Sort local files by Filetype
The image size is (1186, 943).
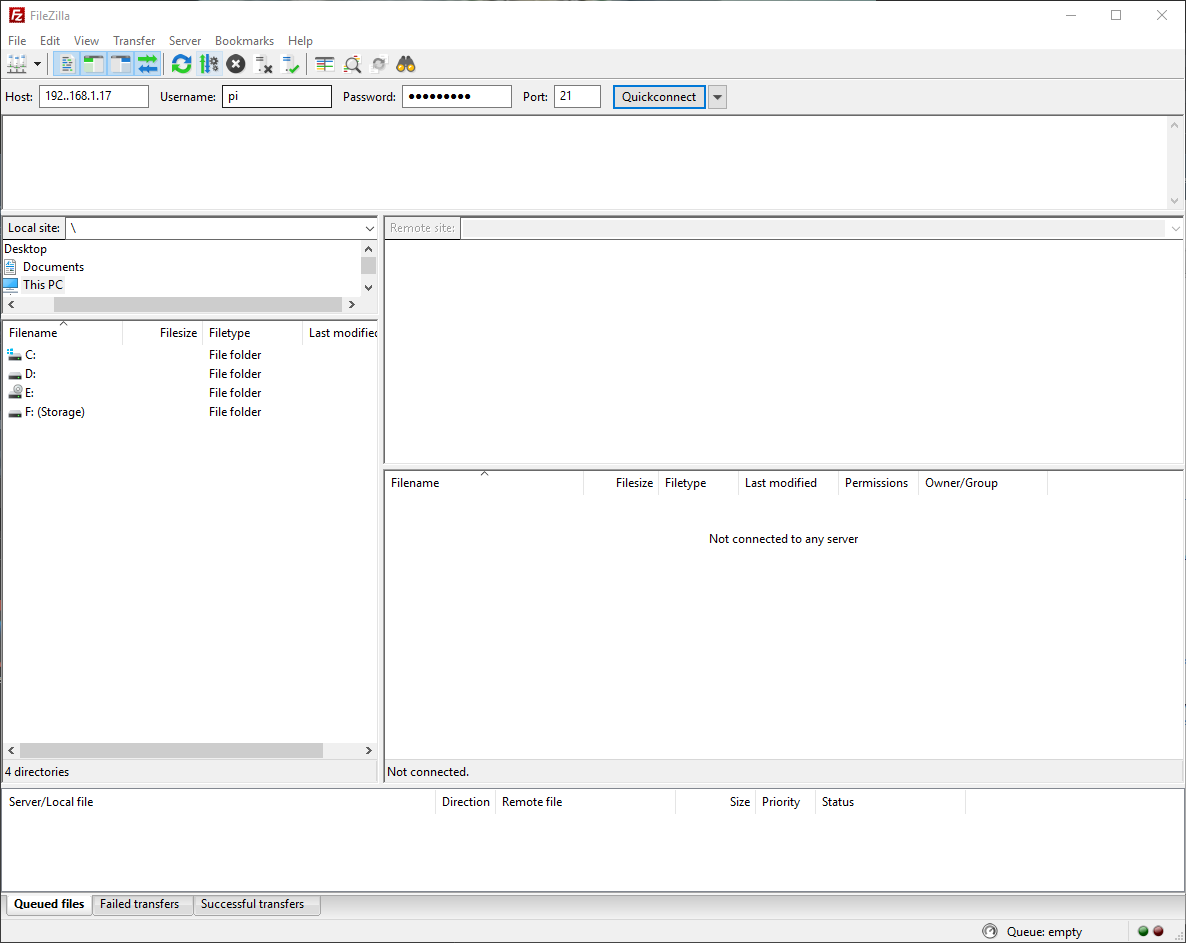(253, 333)
